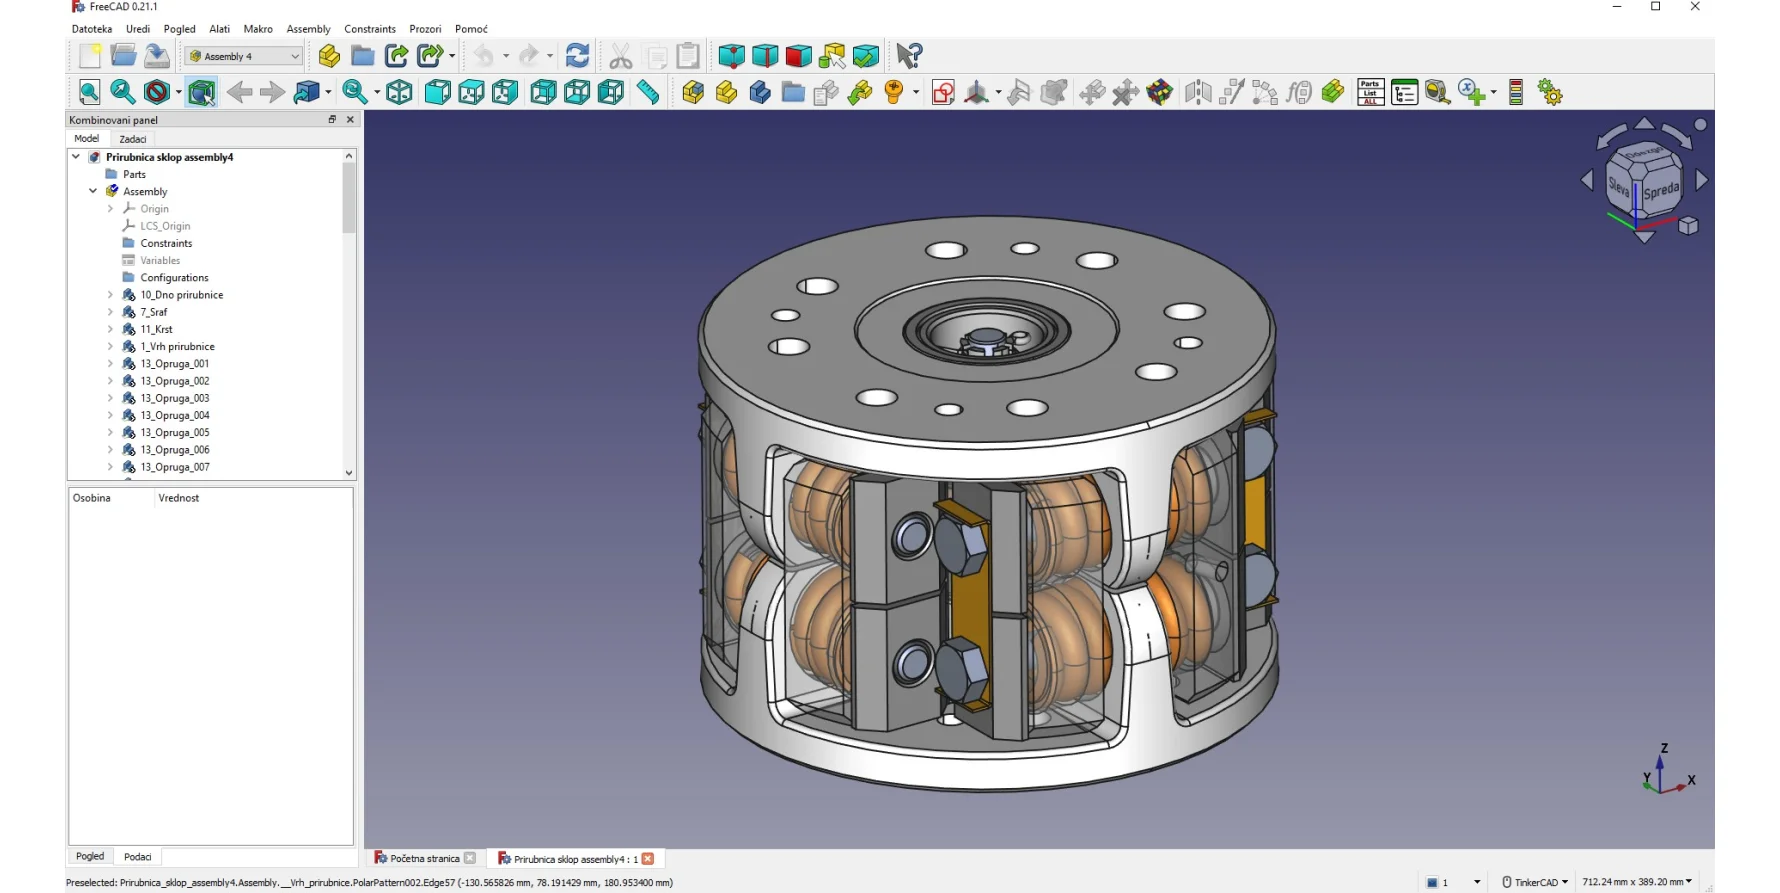
Task: Click the Fit All zoom icon
Action: tap(89, 93)
